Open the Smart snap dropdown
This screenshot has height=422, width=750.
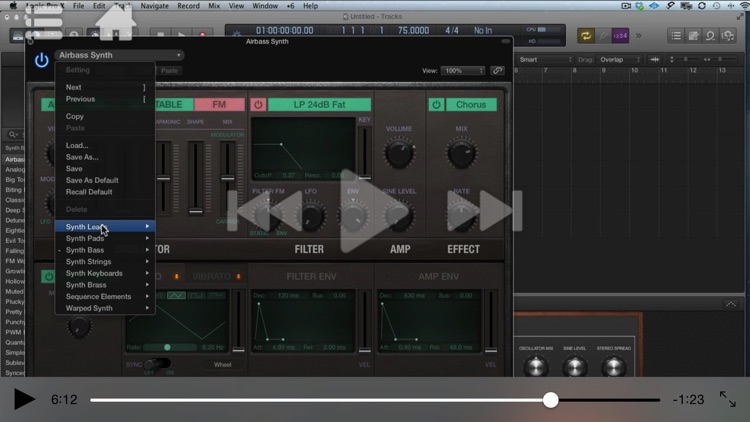pos(544,59)
